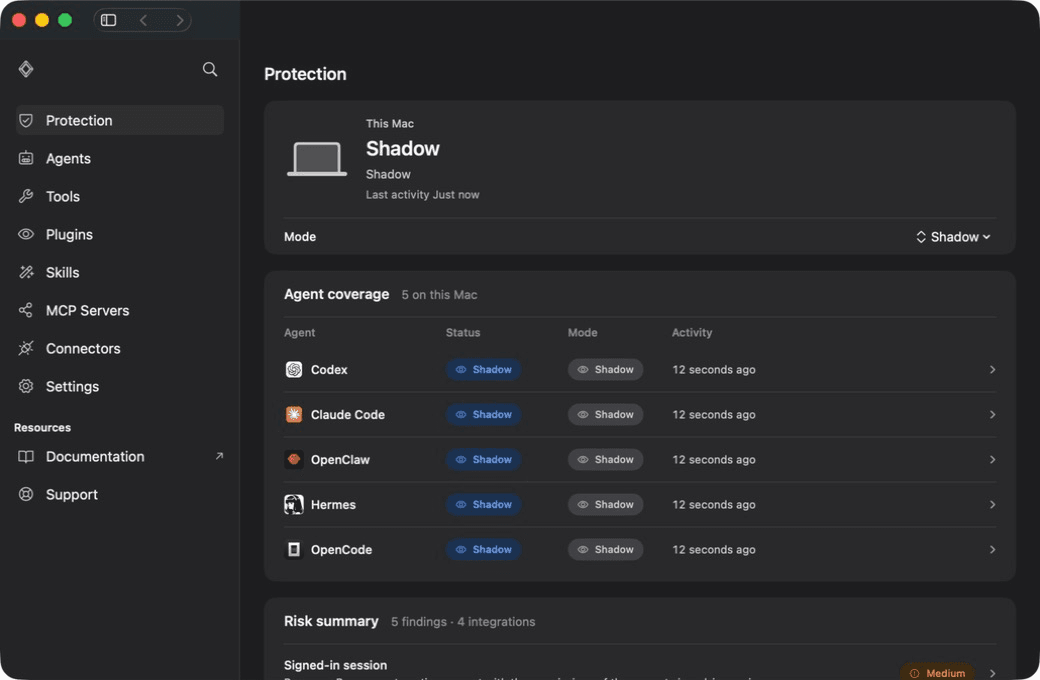Click the This Mac laptop icon
The image size is (1040, 680).
[x=317, y=159]
